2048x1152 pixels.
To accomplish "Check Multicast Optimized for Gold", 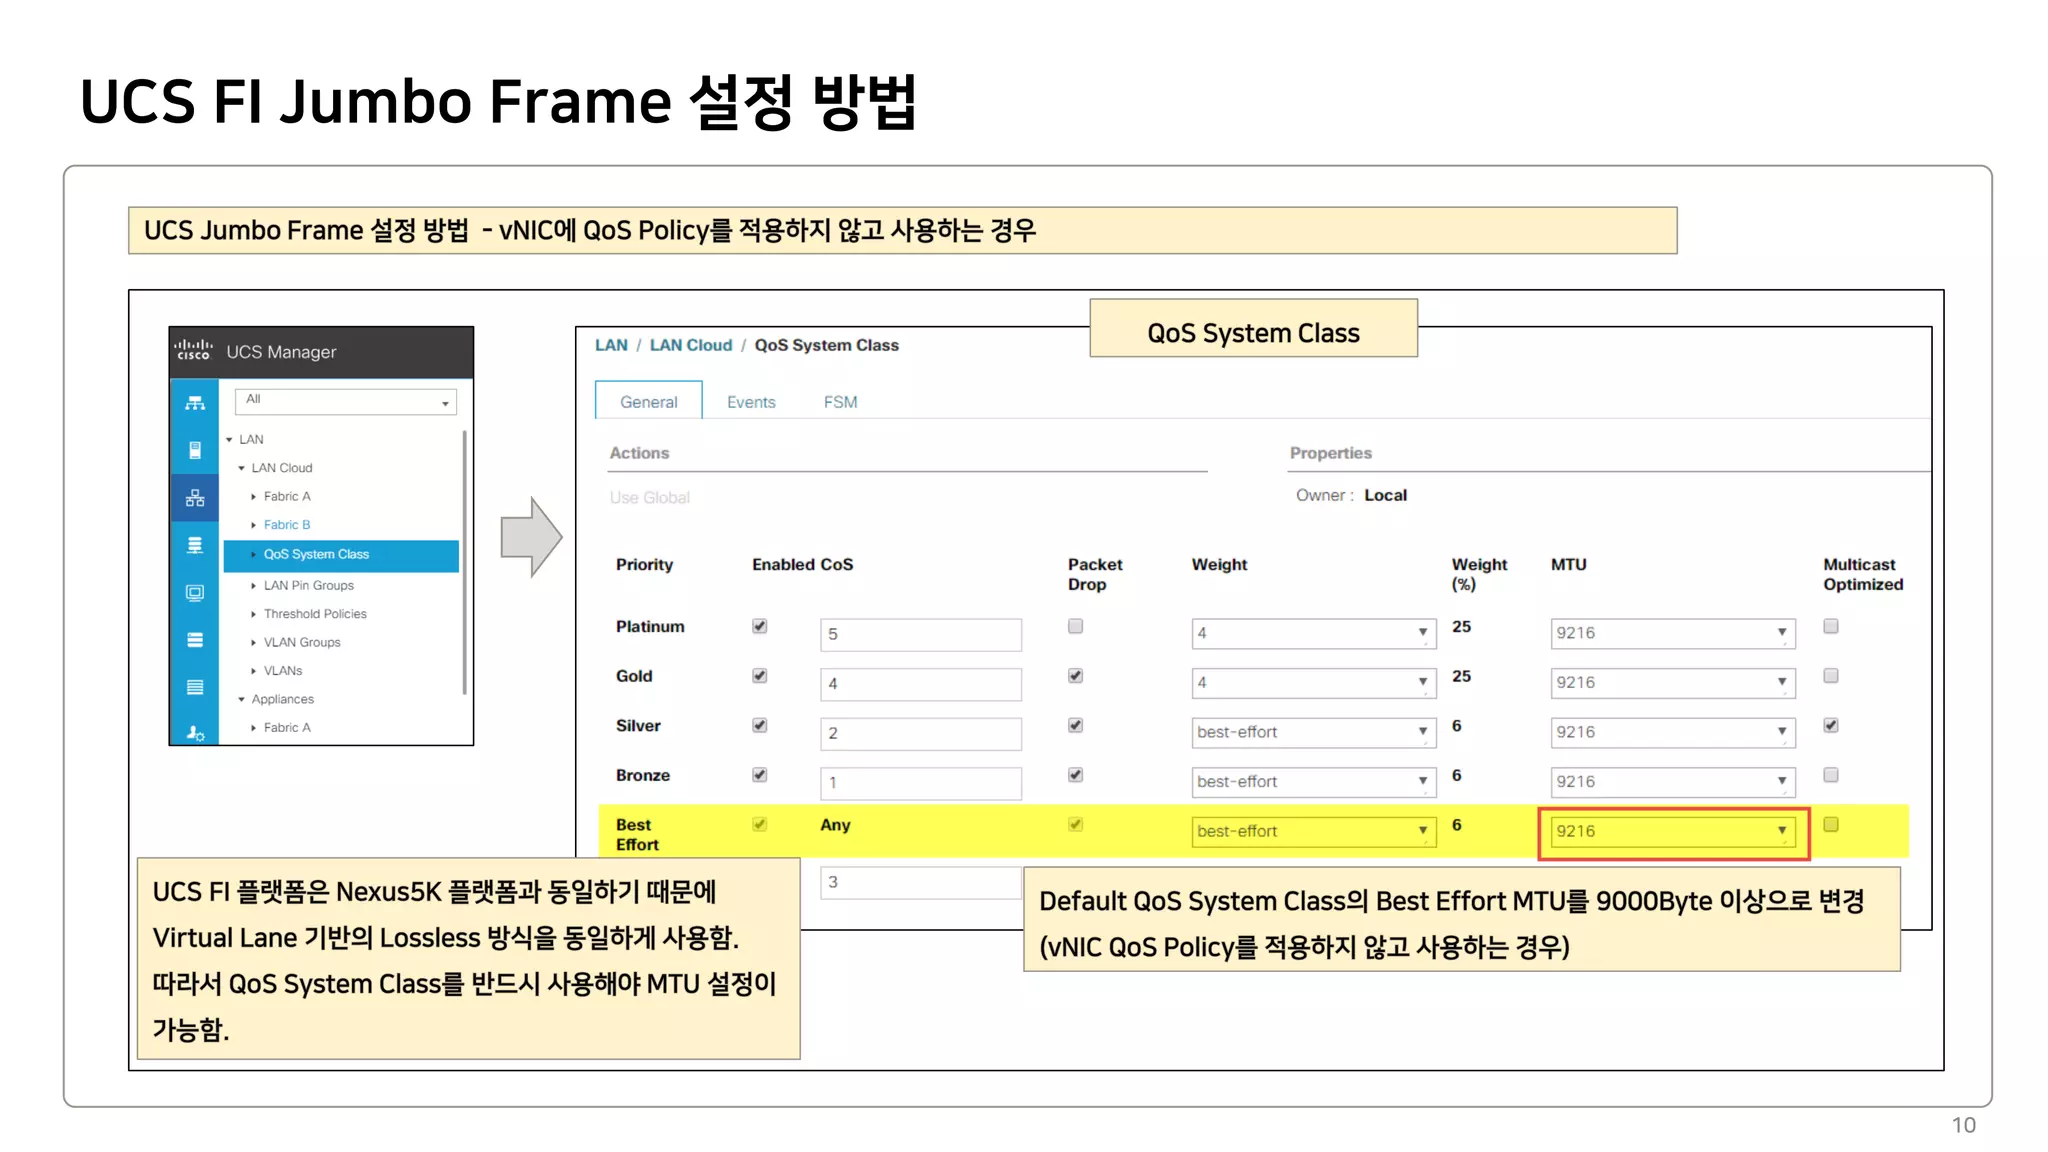I will [1831, 676].
